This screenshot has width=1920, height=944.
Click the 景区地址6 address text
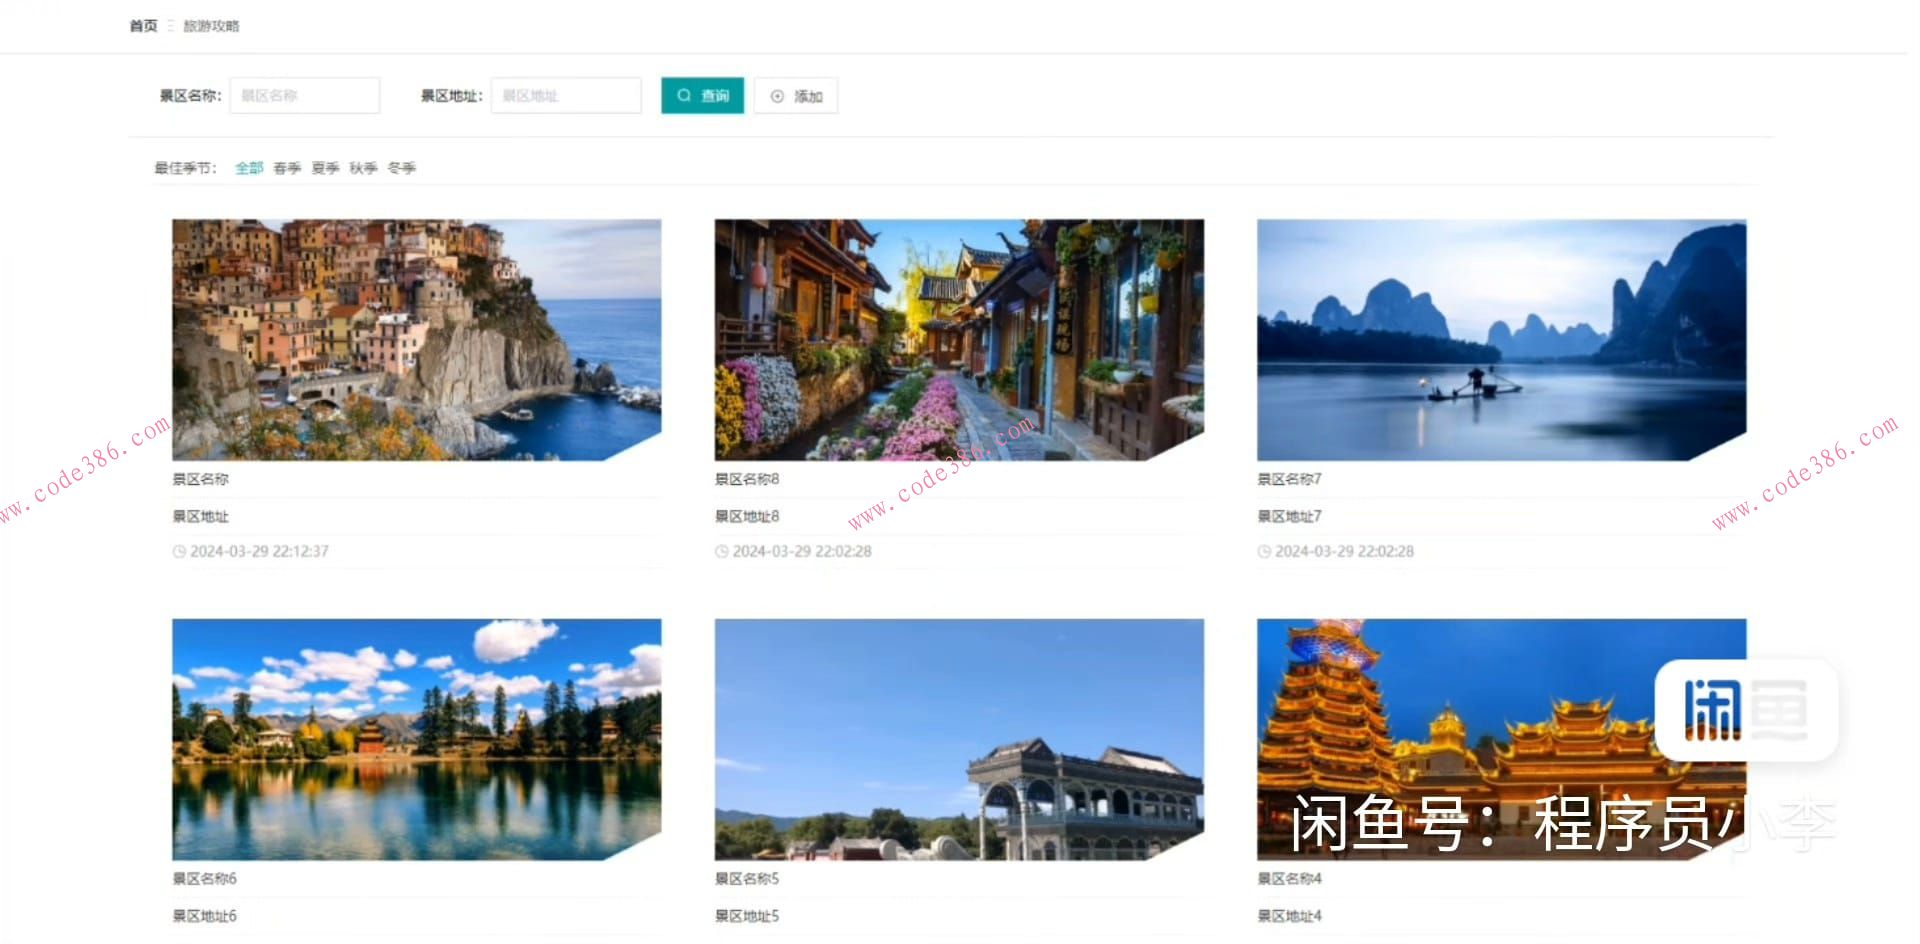click(204, 915)
